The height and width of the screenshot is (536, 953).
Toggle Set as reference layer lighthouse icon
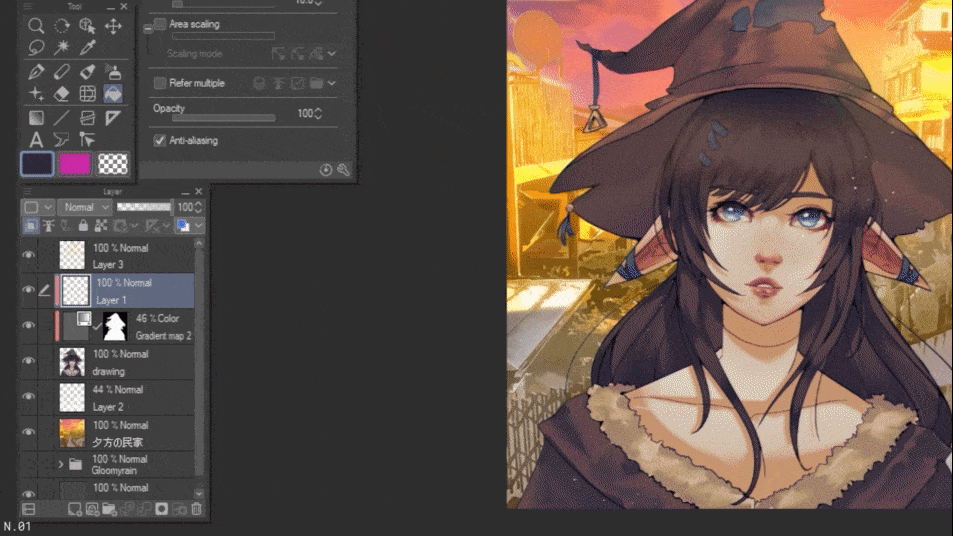point(48,226)
